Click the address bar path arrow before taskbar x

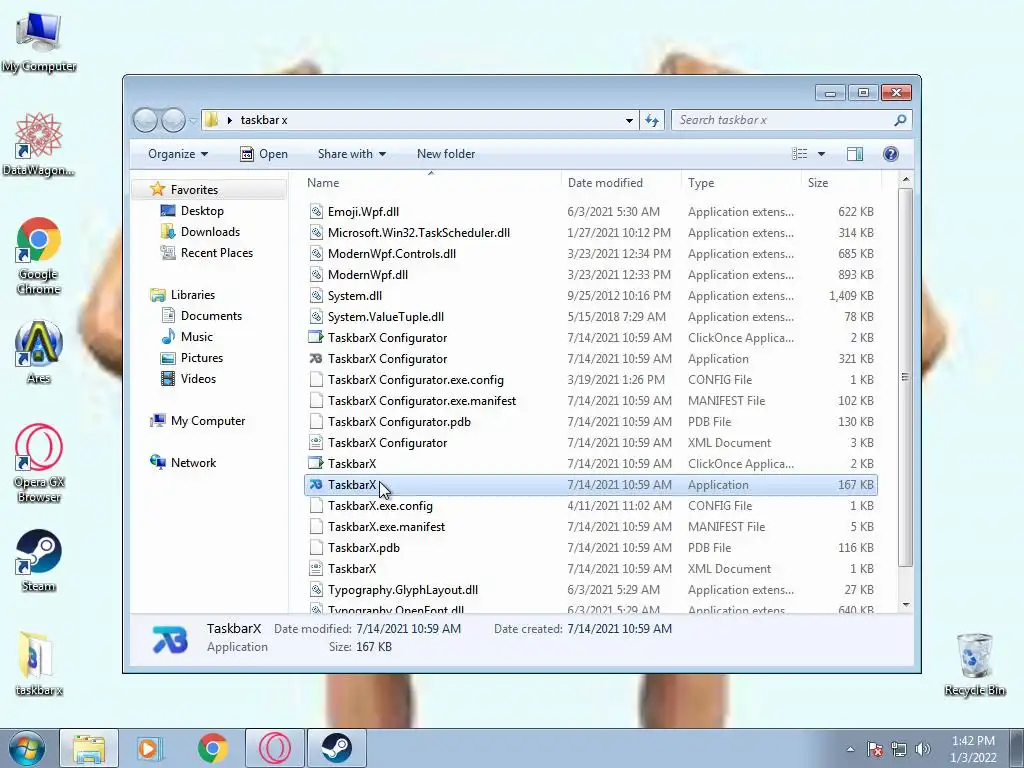(x=229, y=120)
